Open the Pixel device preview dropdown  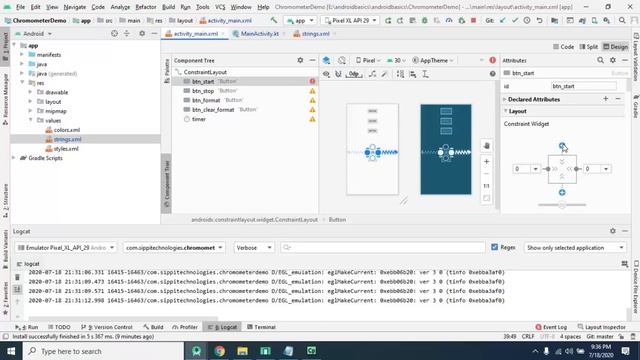368,60
